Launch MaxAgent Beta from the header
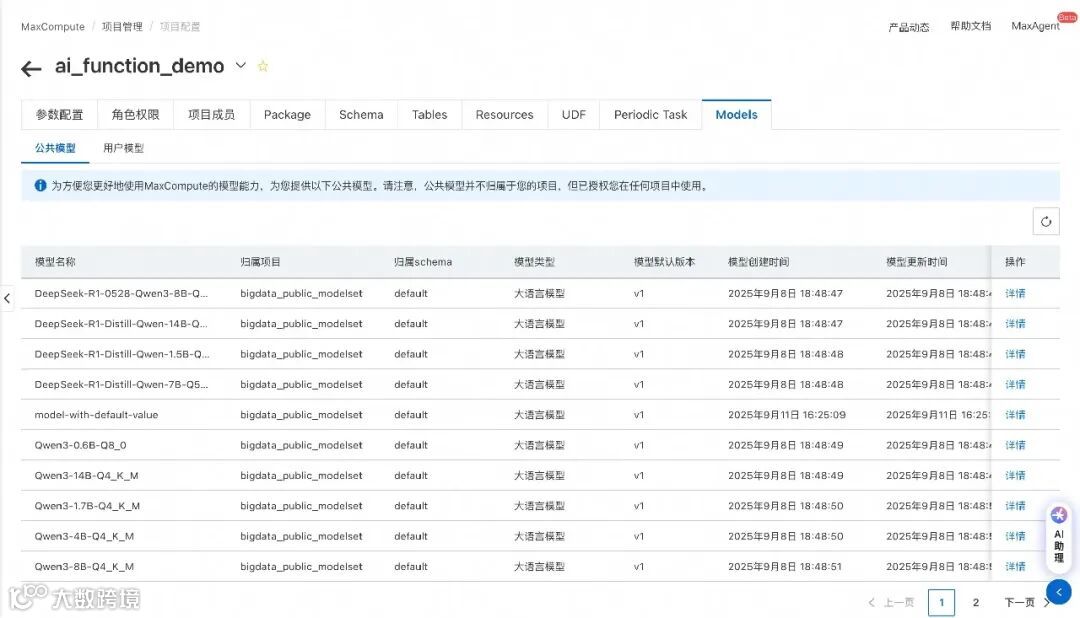1080x618 pixels. (1035, 25)
